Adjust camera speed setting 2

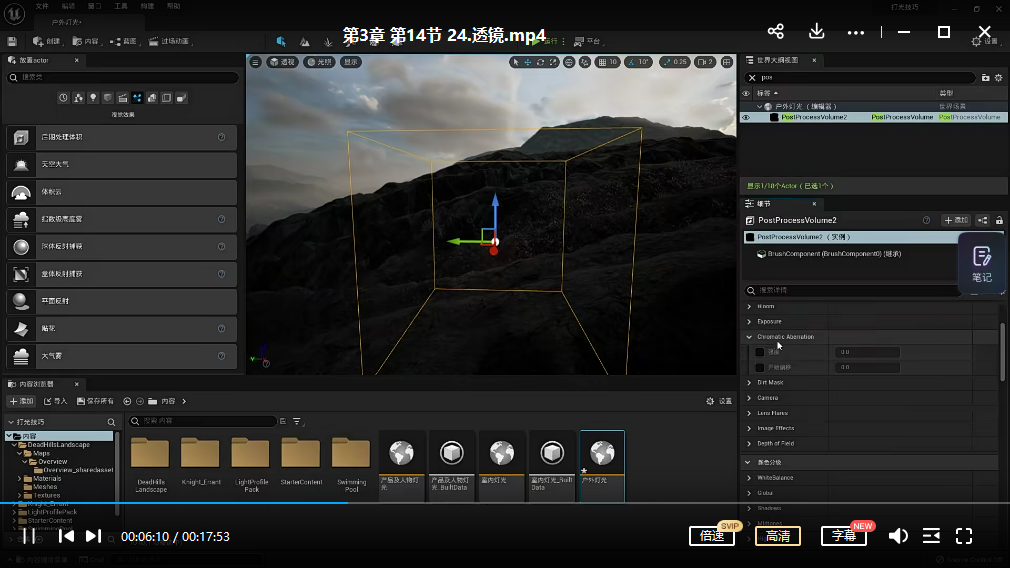click(x=705, y=62)
